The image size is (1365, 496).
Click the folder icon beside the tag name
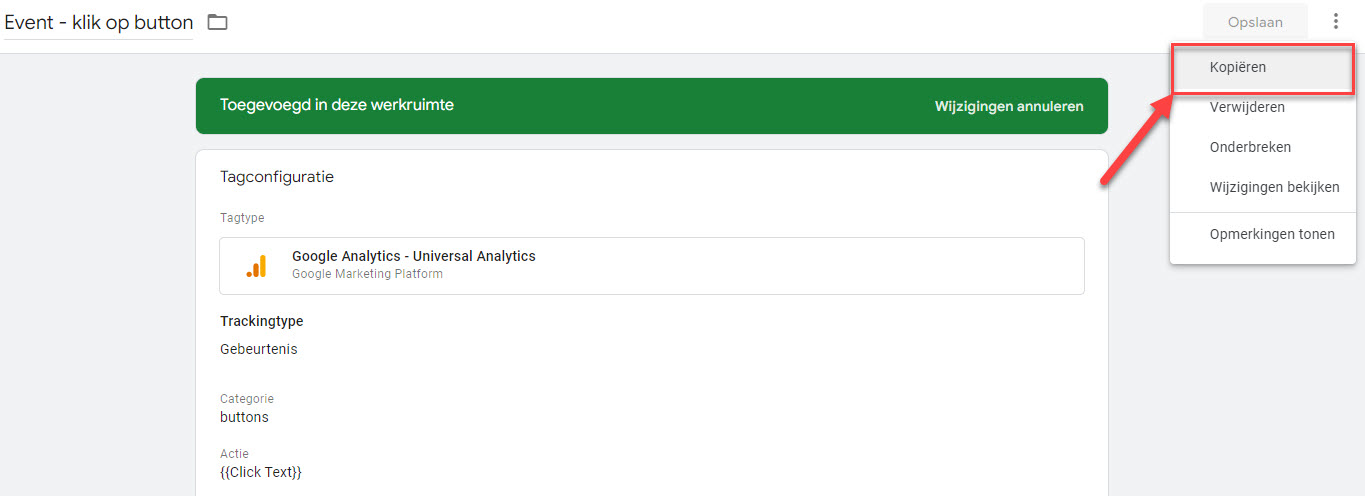217,22
